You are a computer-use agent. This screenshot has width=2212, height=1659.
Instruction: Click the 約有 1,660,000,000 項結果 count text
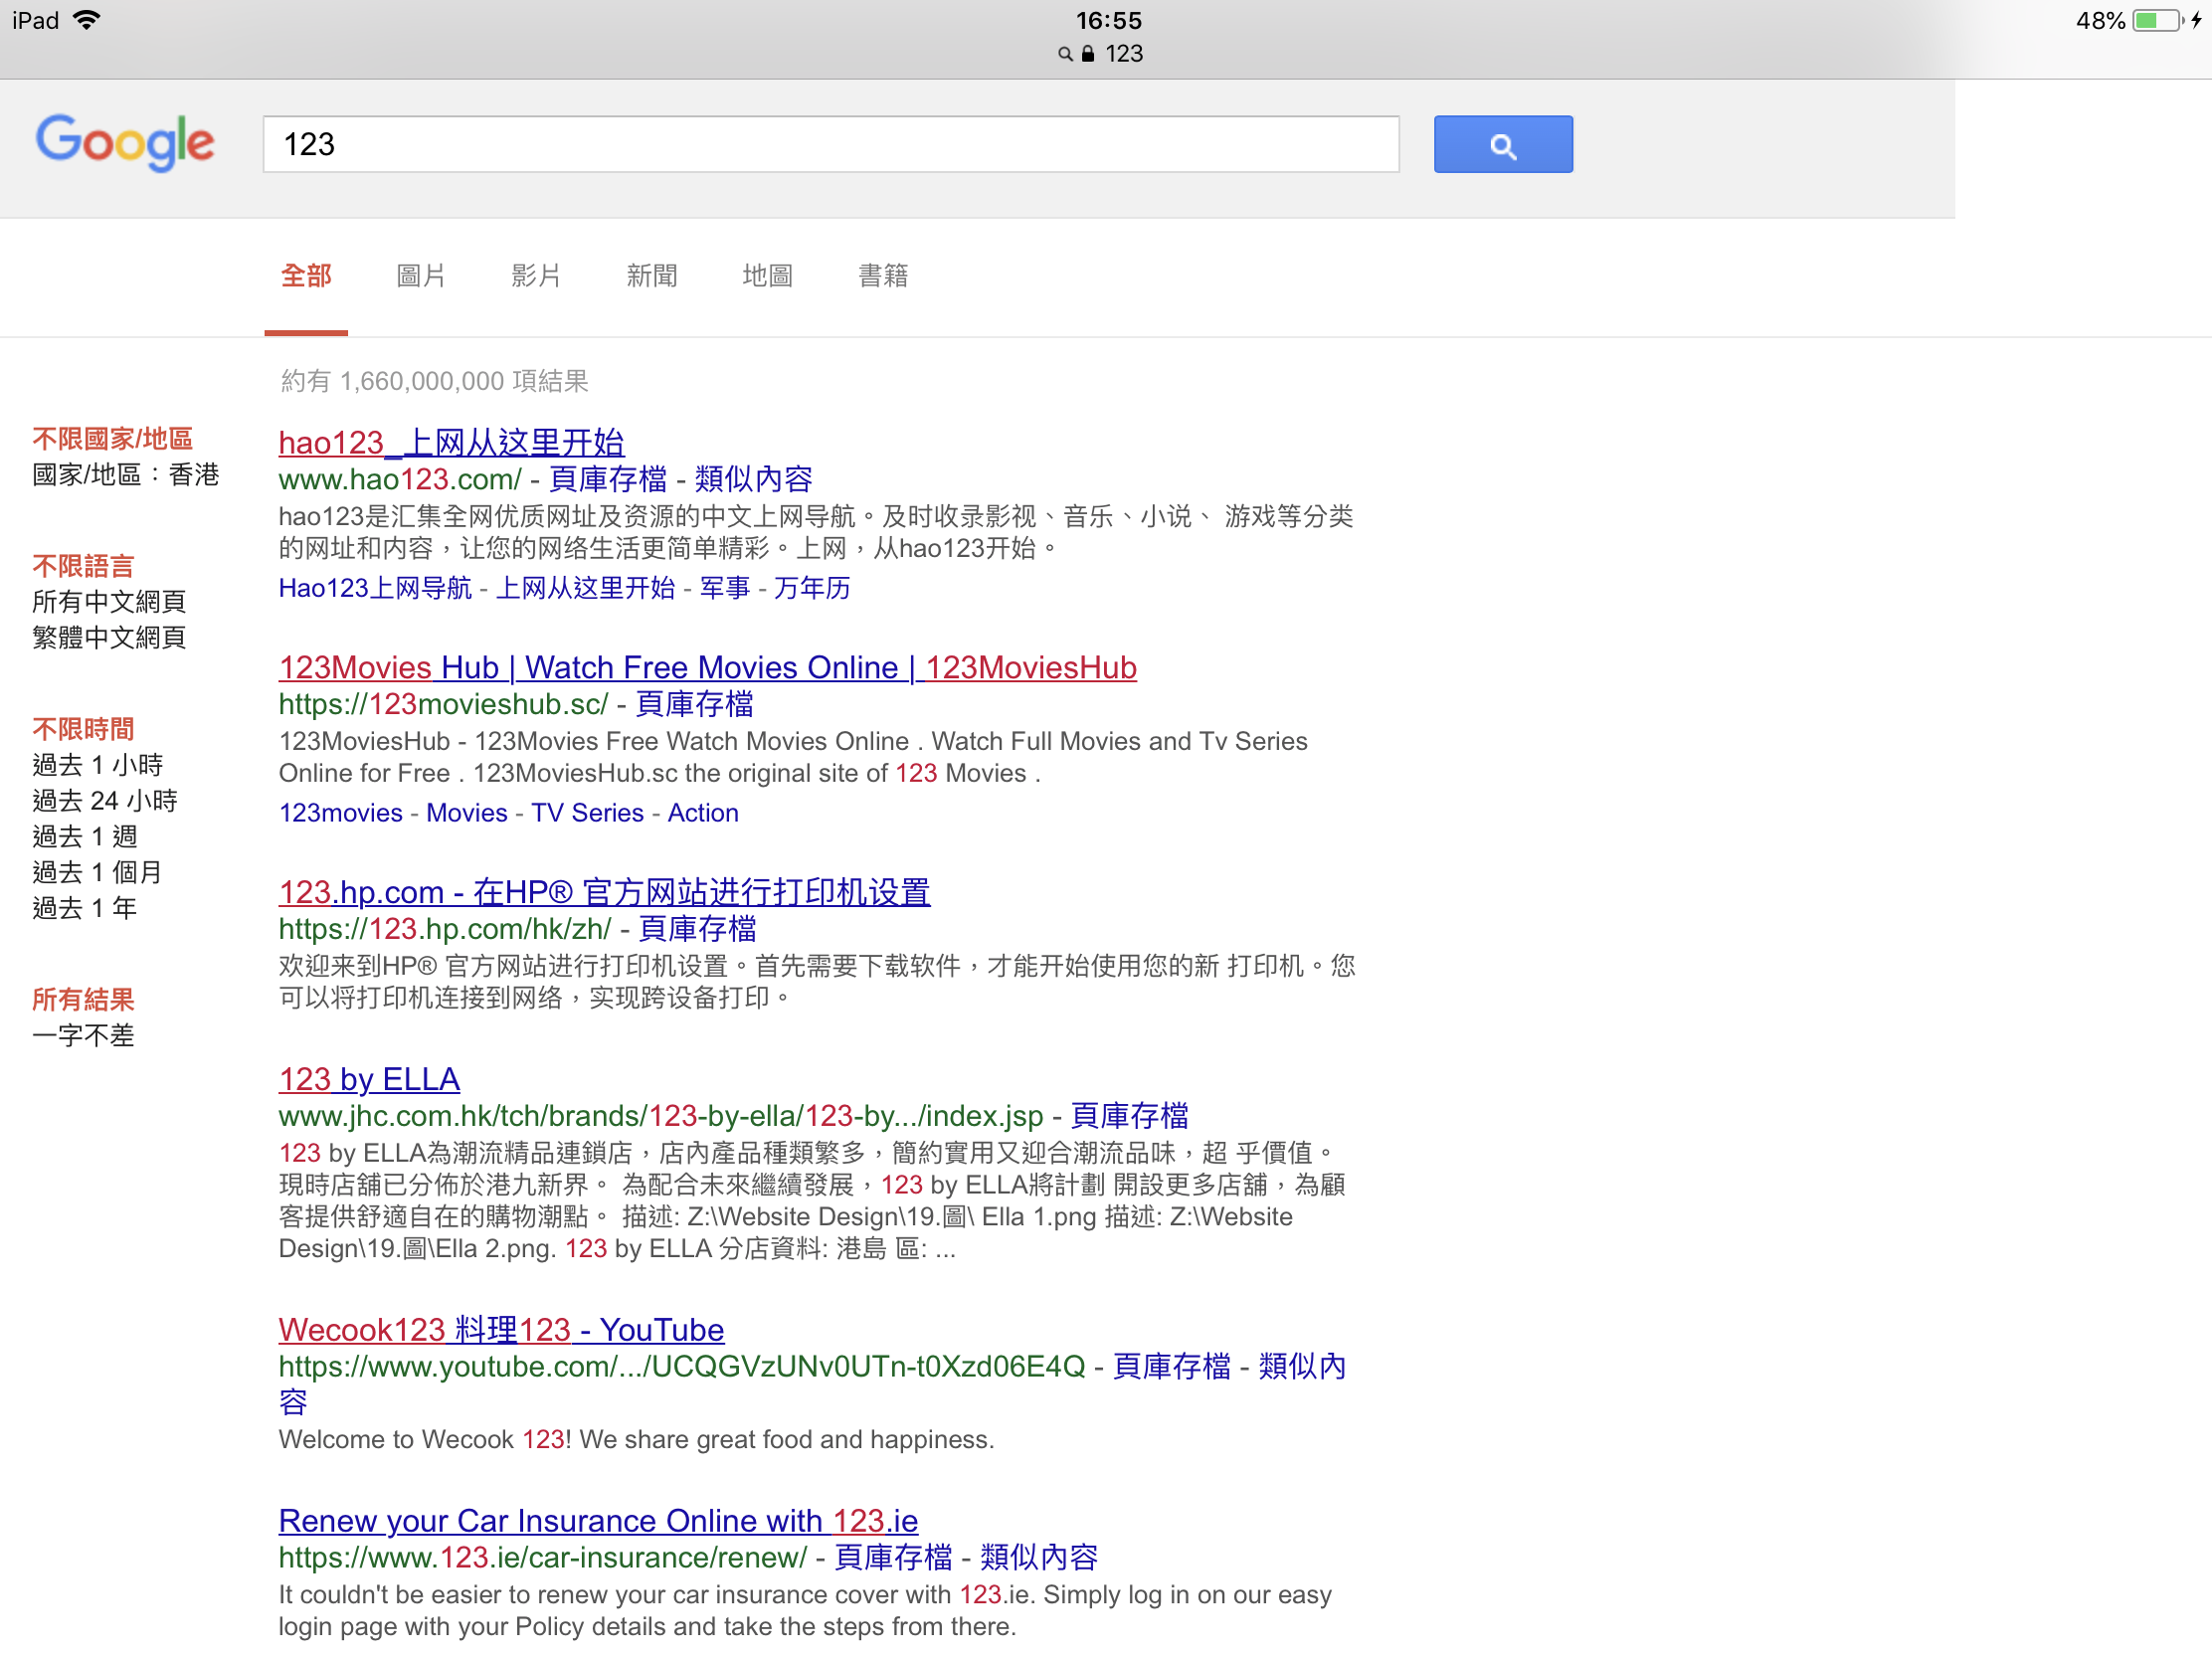point(435,382)
